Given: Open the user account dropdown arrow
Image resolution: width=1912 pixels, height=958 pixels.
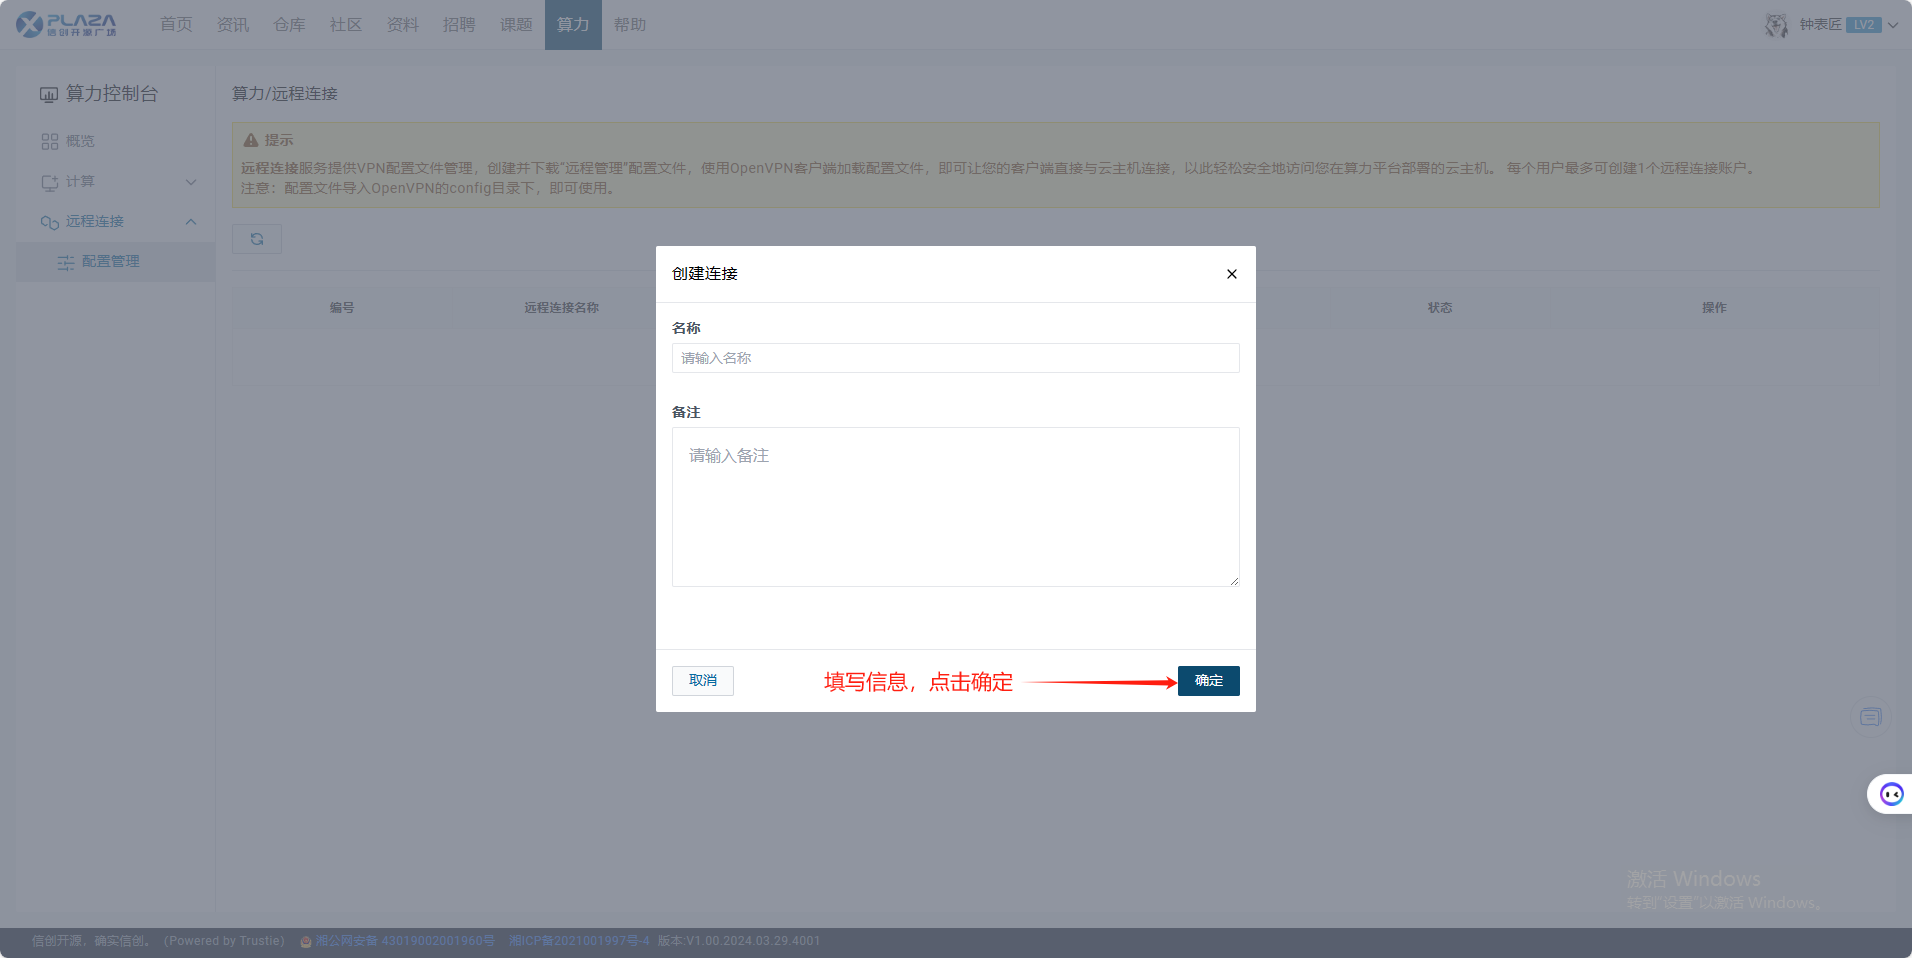Looking at the screenshot, I should 1893,25.
